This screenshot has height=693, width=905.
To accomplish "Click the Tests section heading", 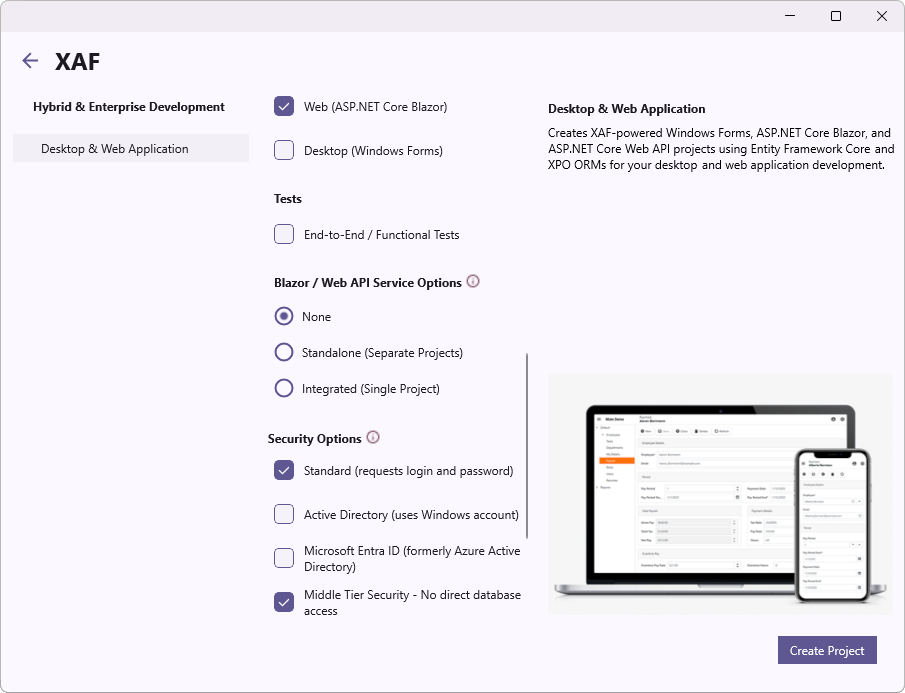I will click(x=287, y=198).
